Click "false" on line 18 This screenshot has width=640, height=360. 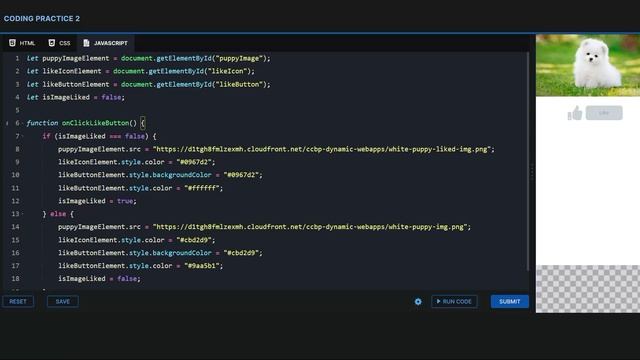[x=127, y=279]
